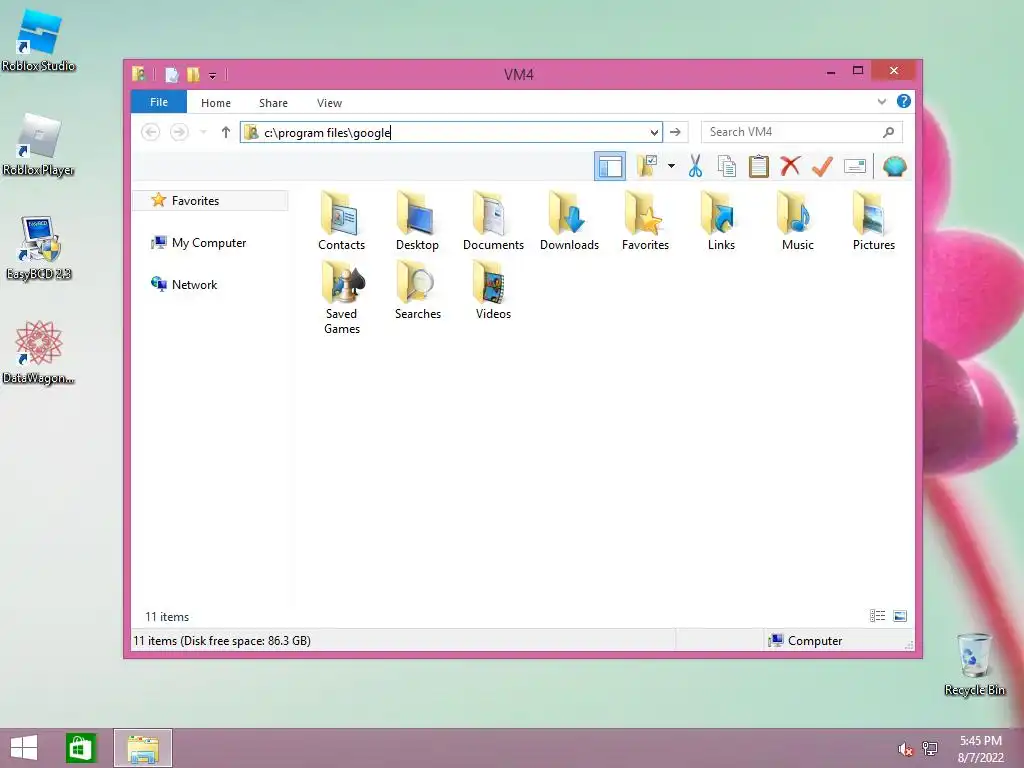Screen dimensions: 1024x768
Task: Open RobloxPlayer desktop shortcut
Action: (x=38, y=144)
